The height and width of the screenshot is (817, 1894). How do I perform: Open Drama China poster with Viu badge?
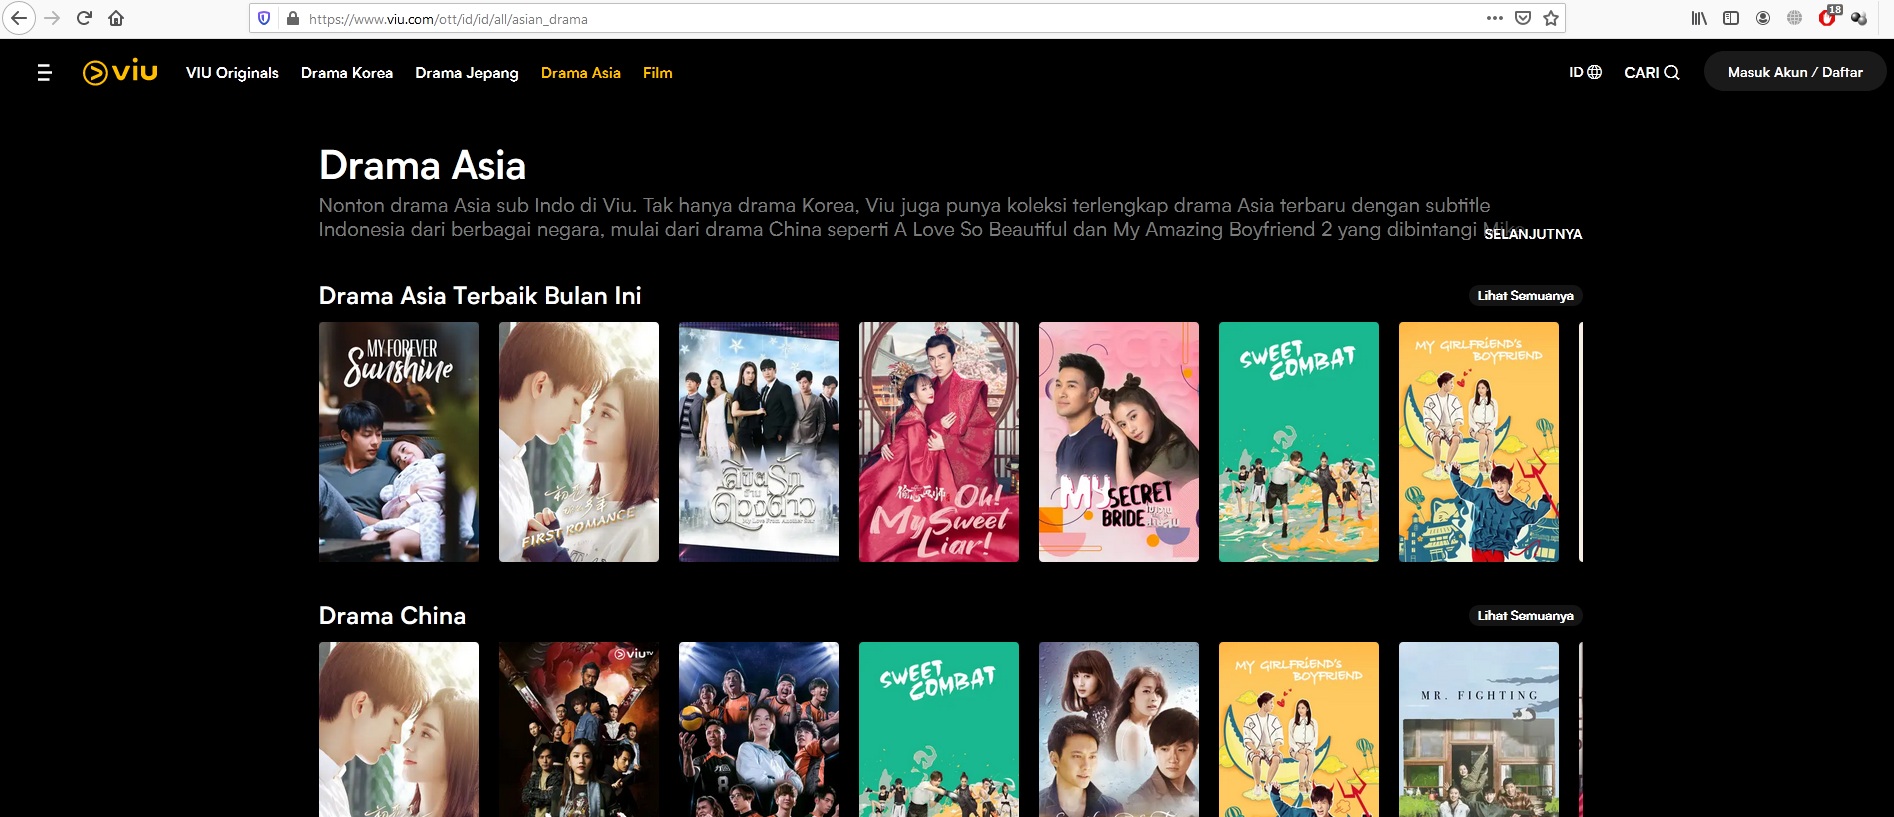[x=579, y=730]
